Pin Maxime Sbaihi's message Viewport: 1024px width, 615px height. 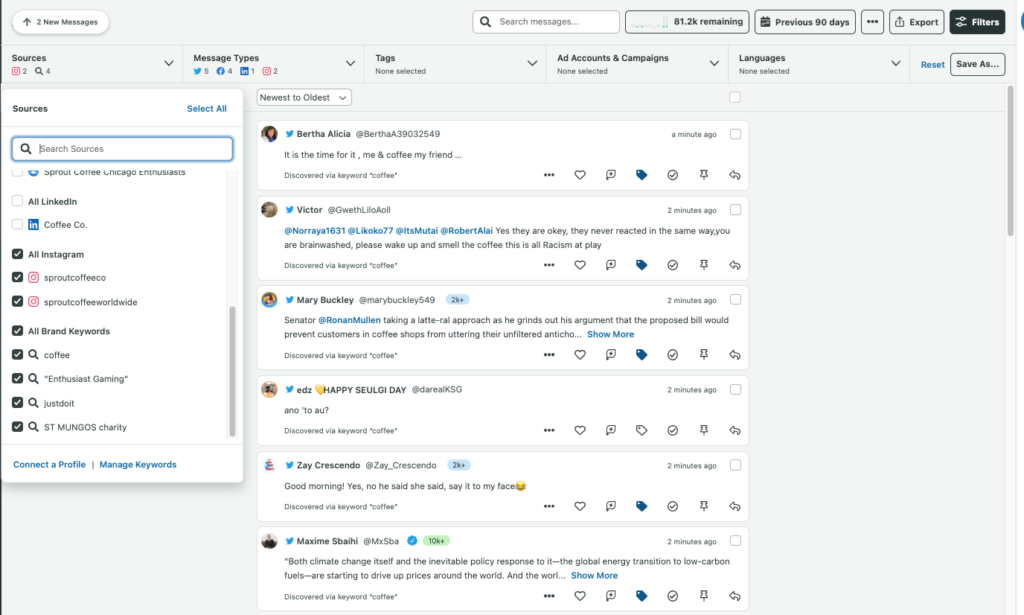704,596
